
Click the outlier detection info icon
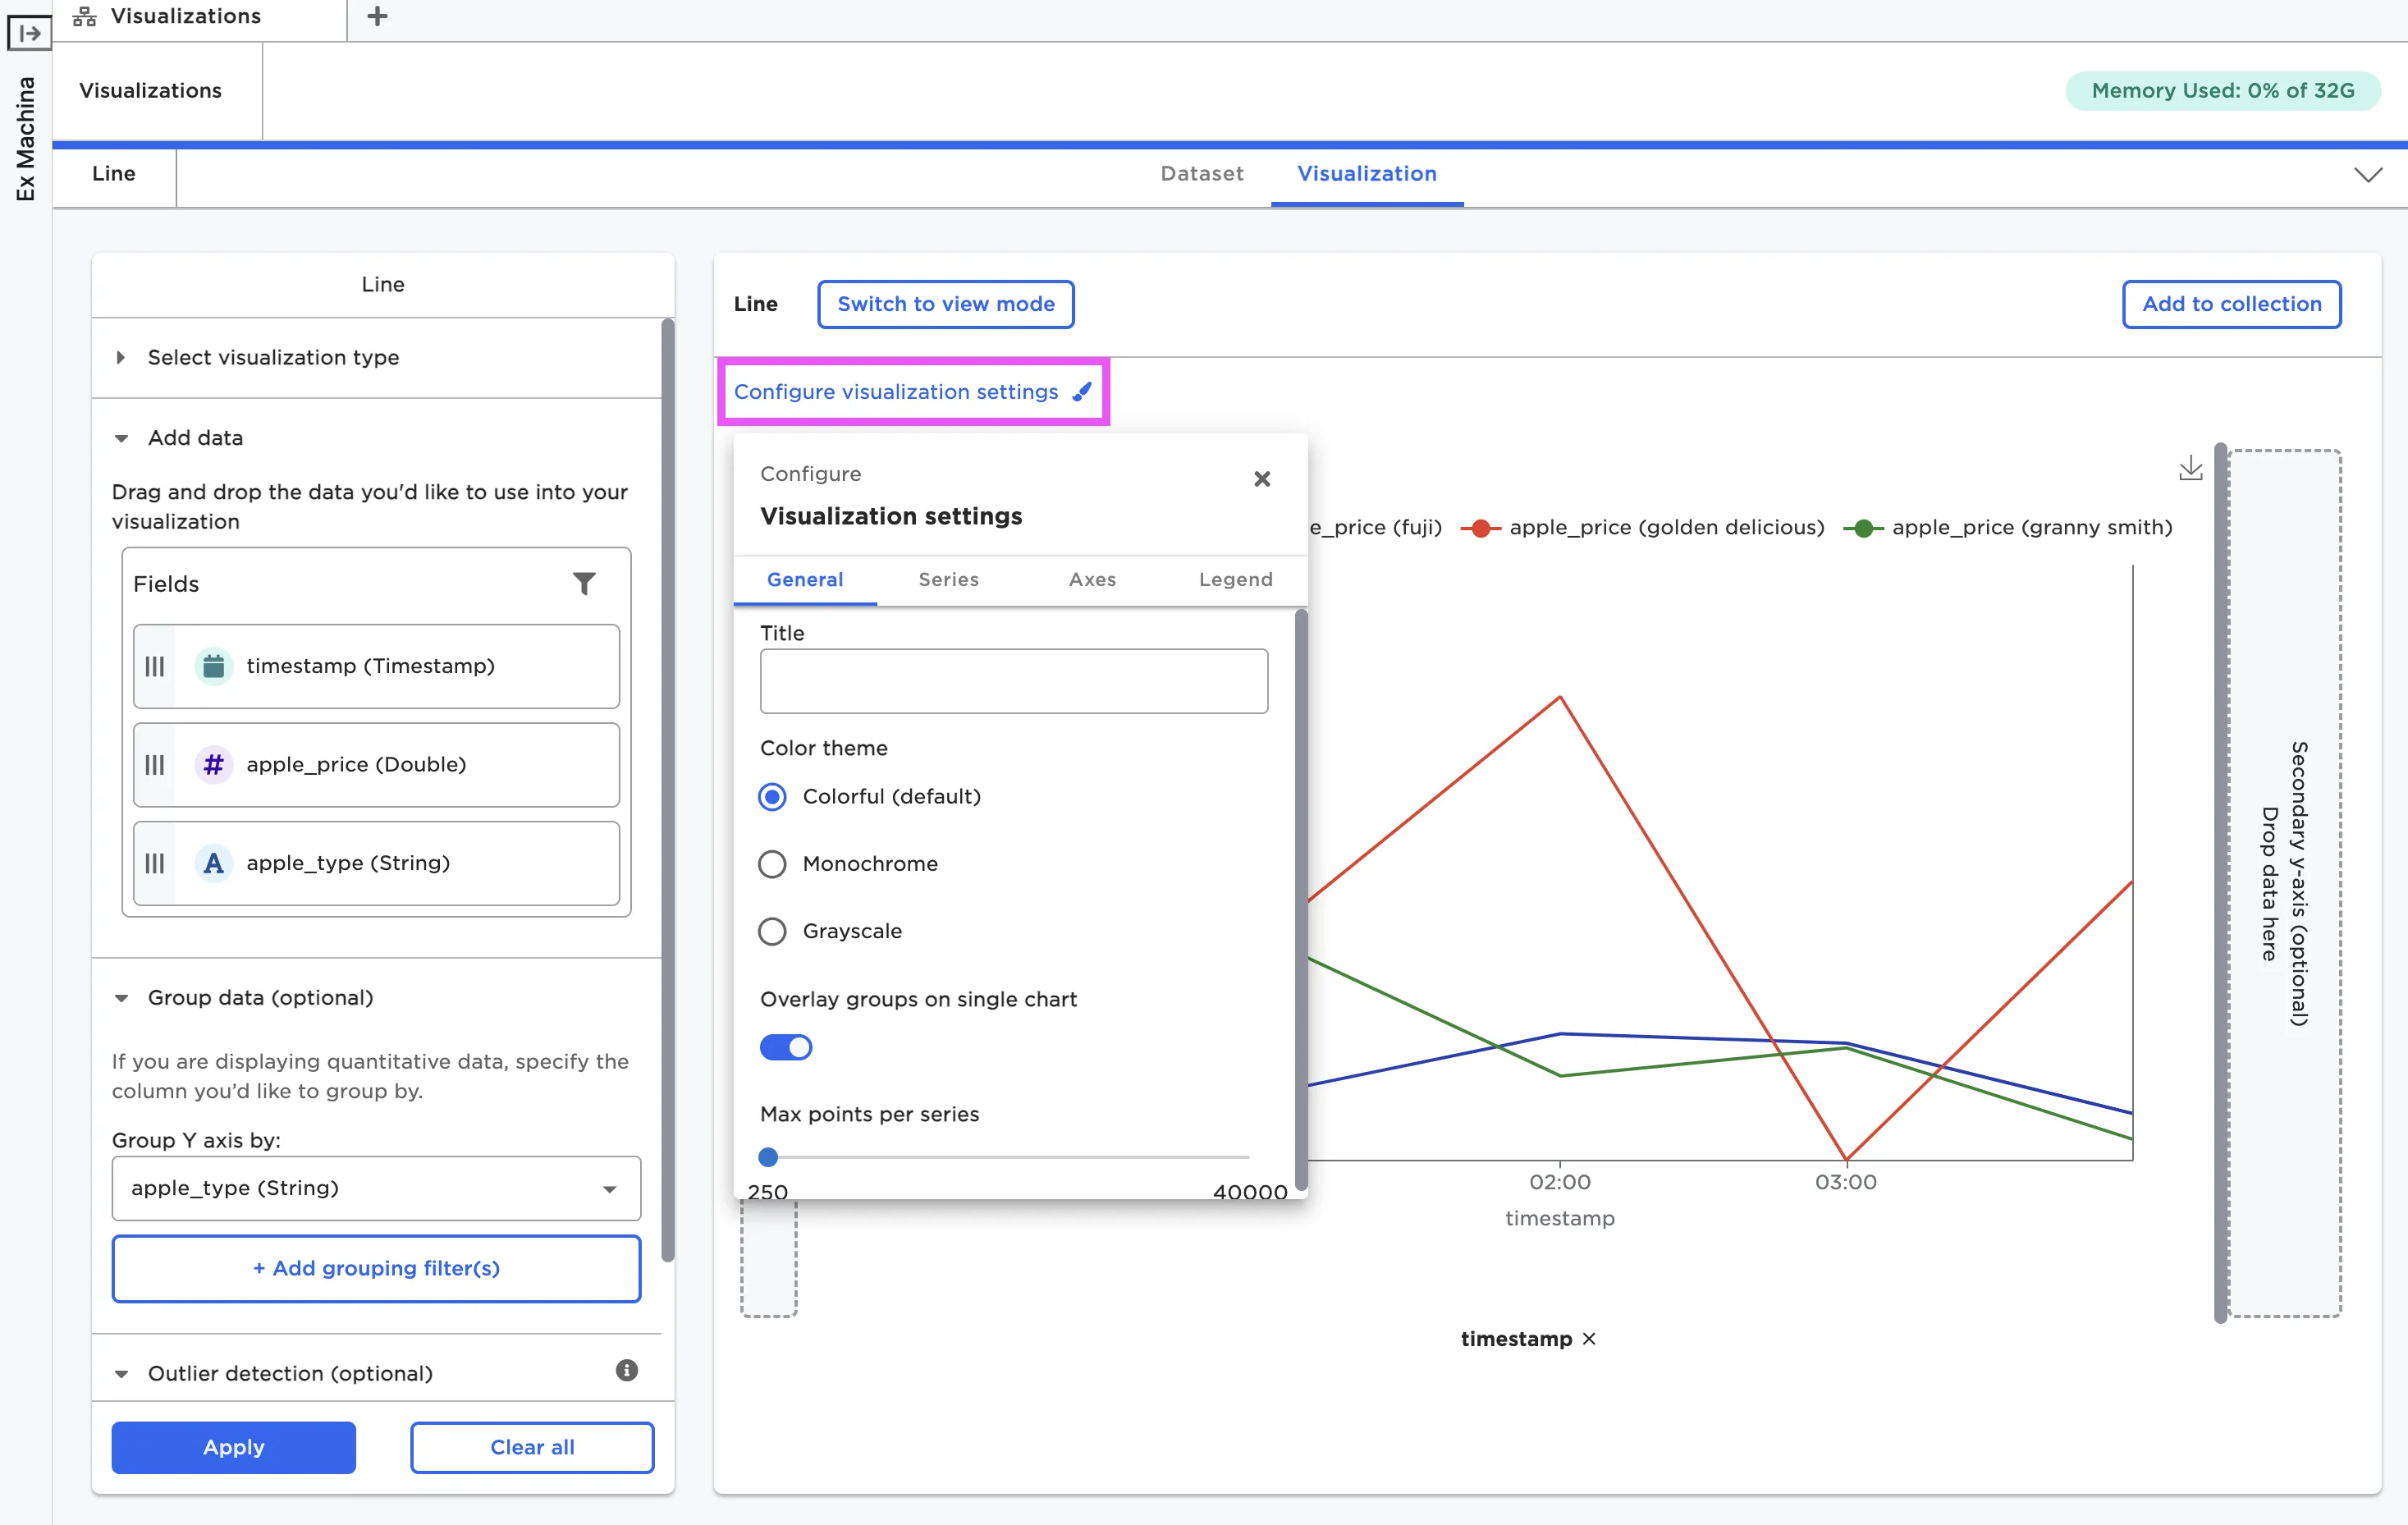[626, 1370]
